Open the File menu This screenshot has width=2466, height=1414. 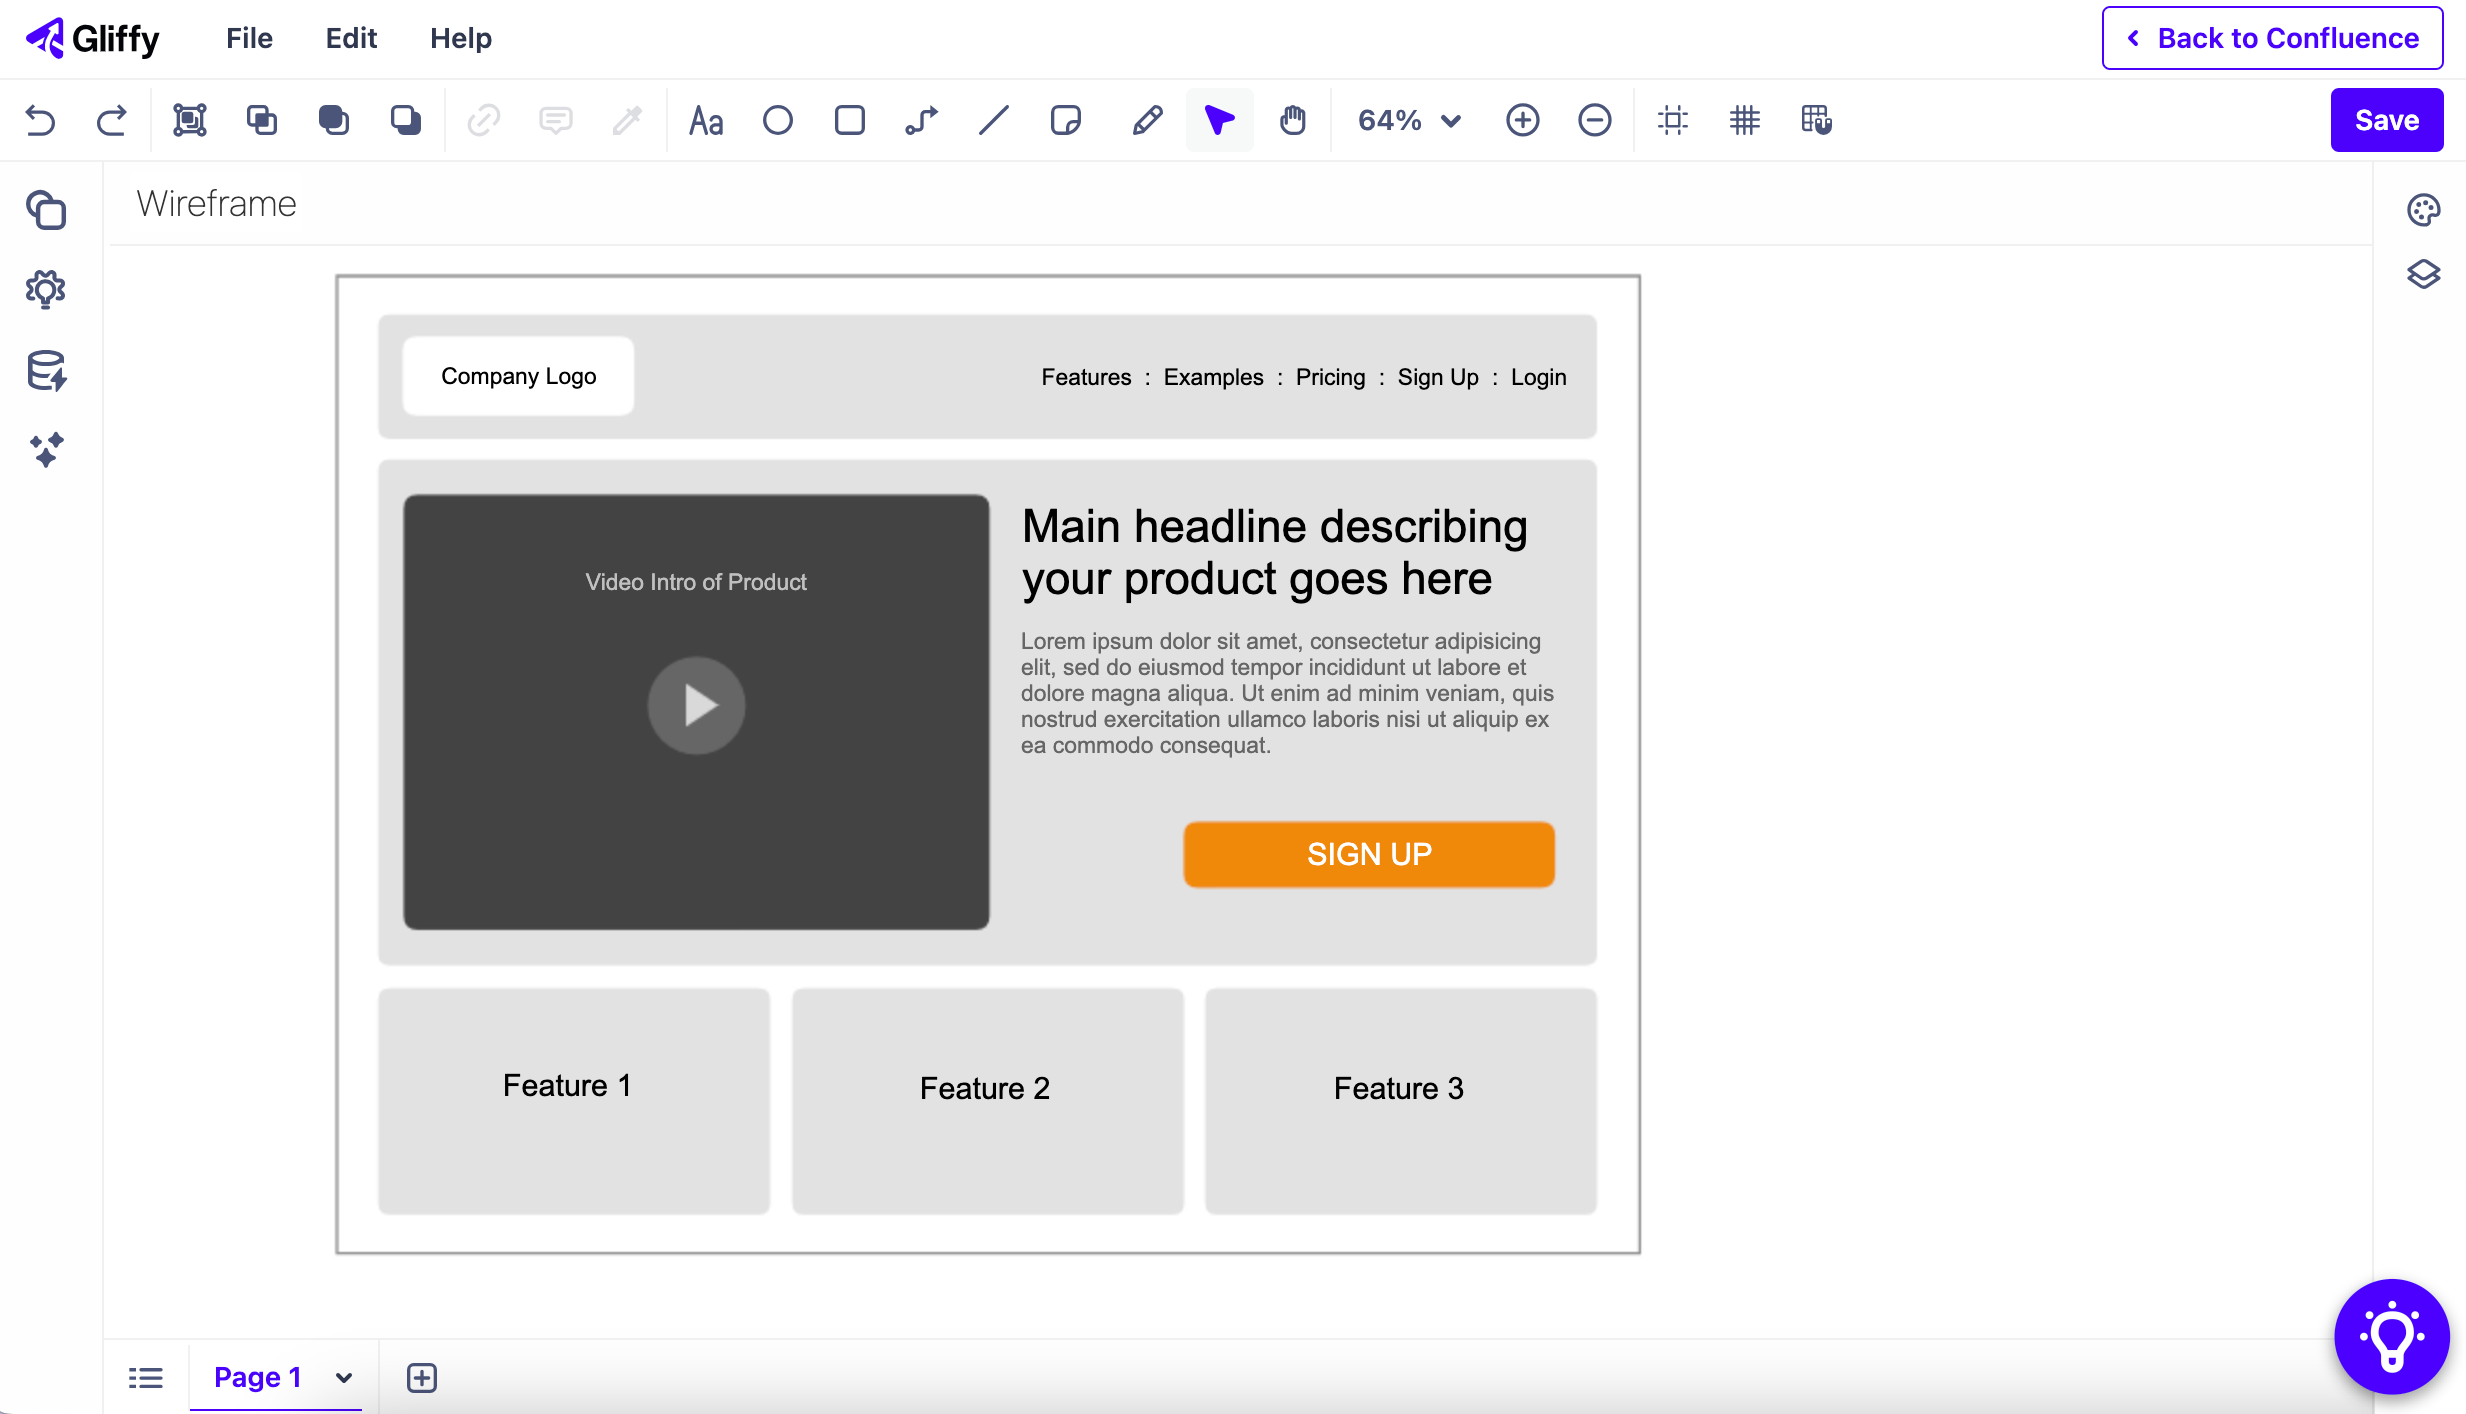(249, 38)
